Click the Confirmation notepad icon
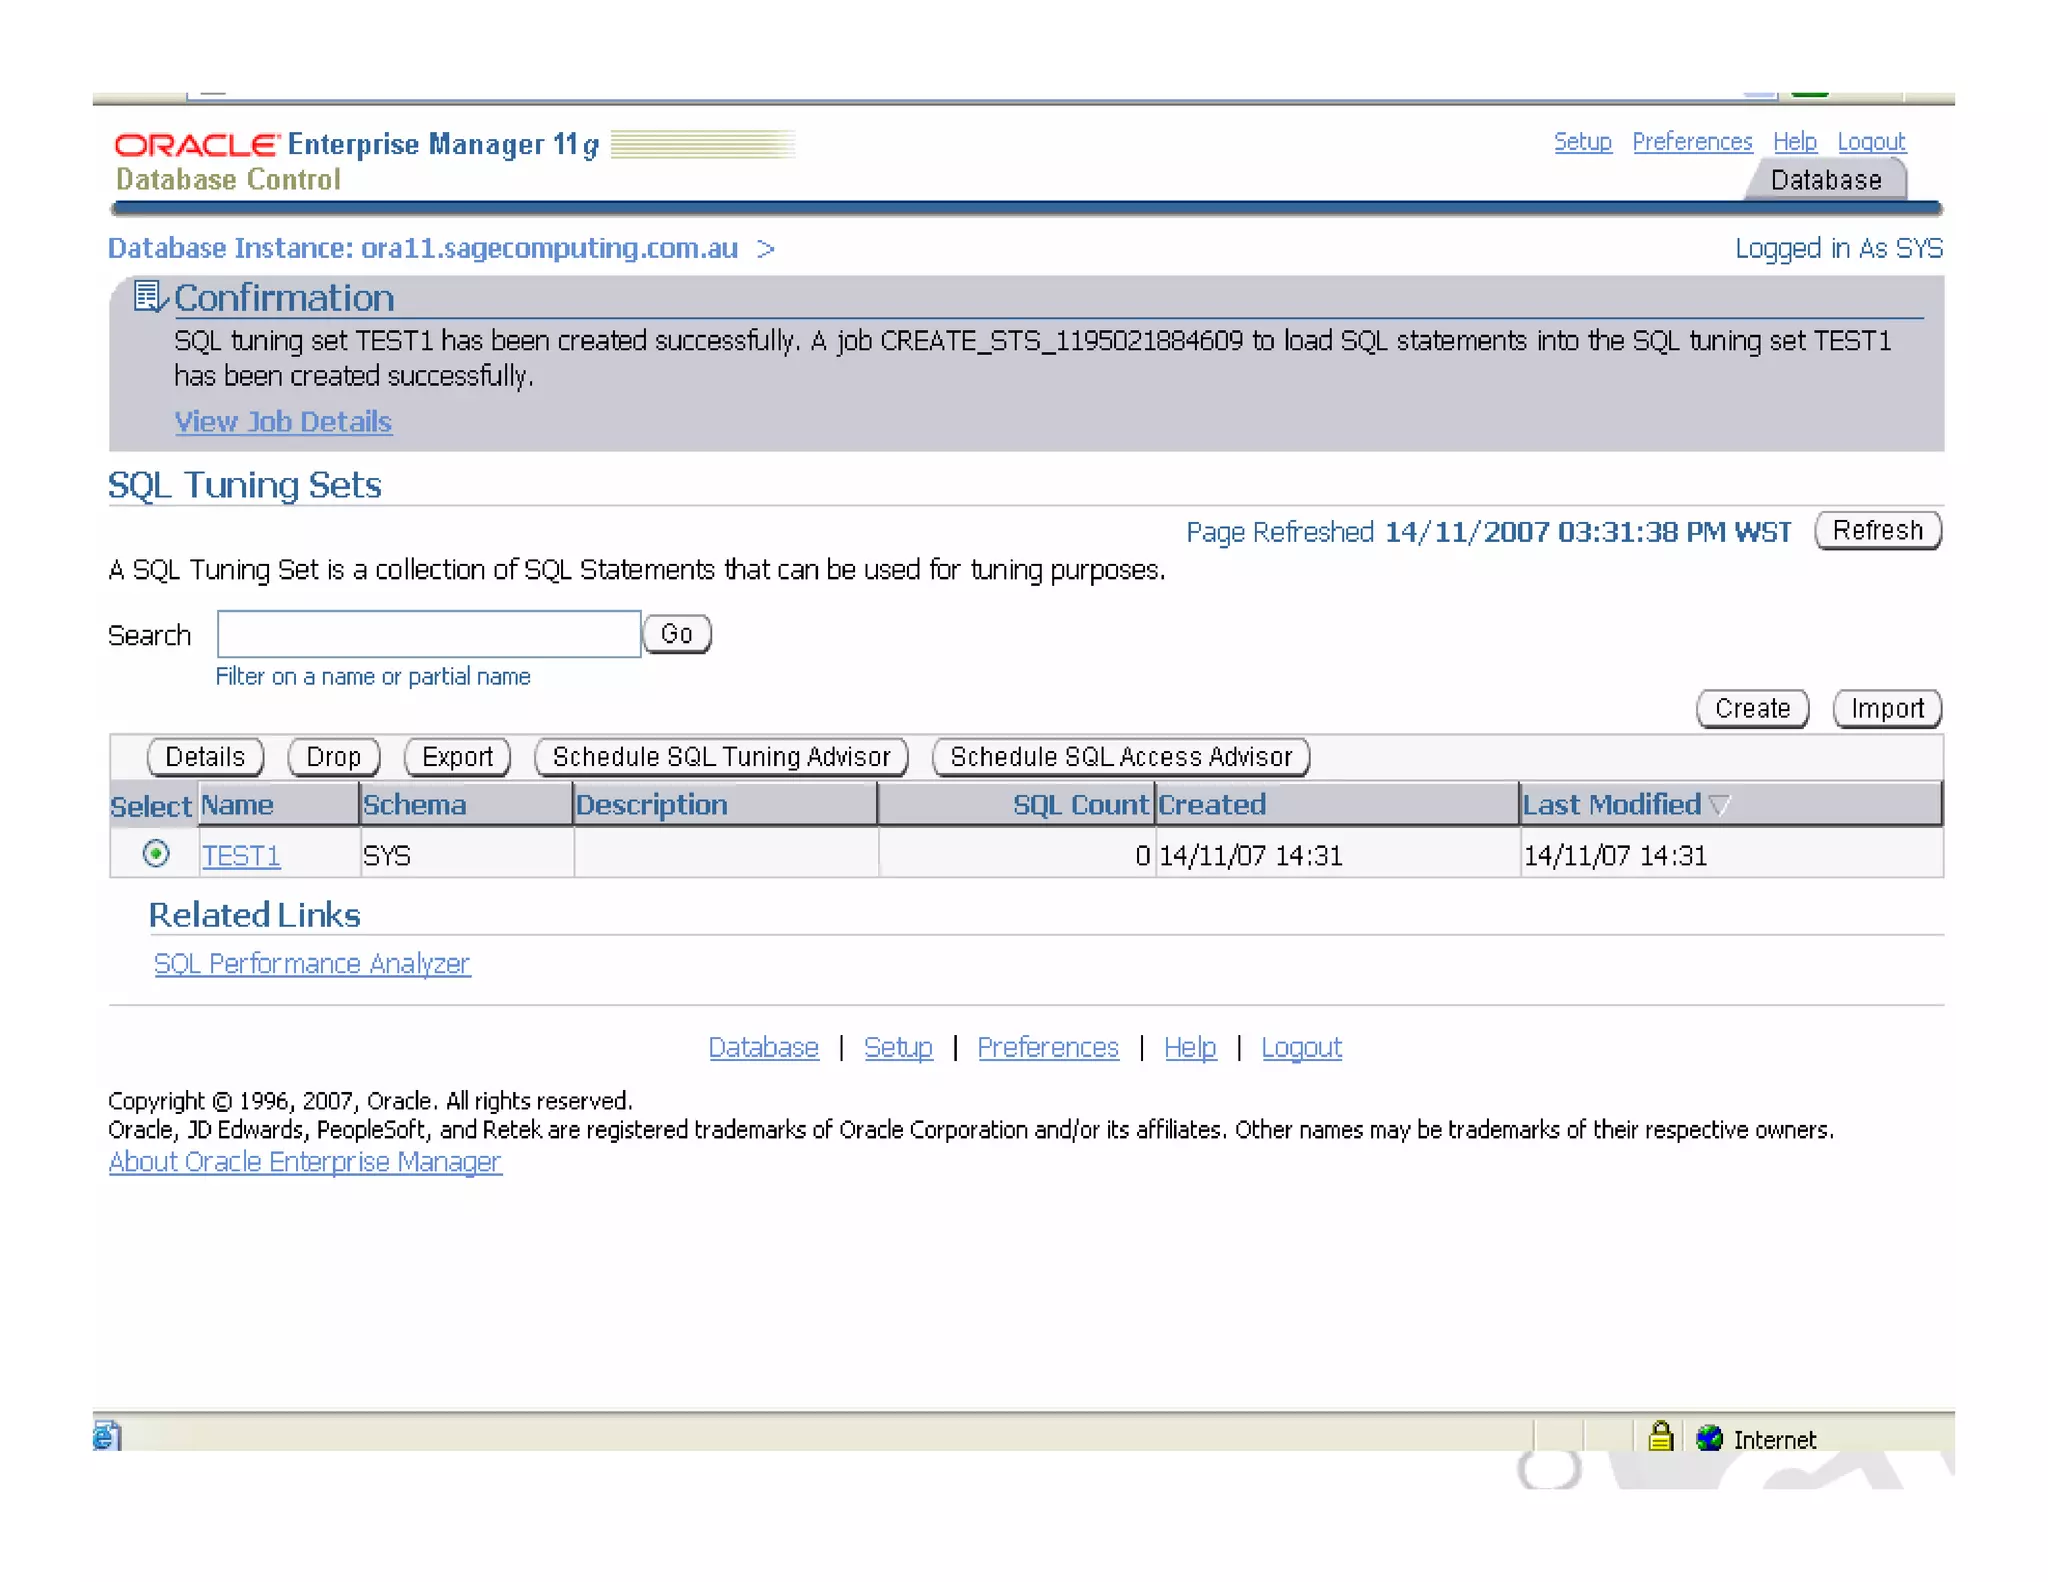Screen dimensions: 2048x1582 click(150, 297)
